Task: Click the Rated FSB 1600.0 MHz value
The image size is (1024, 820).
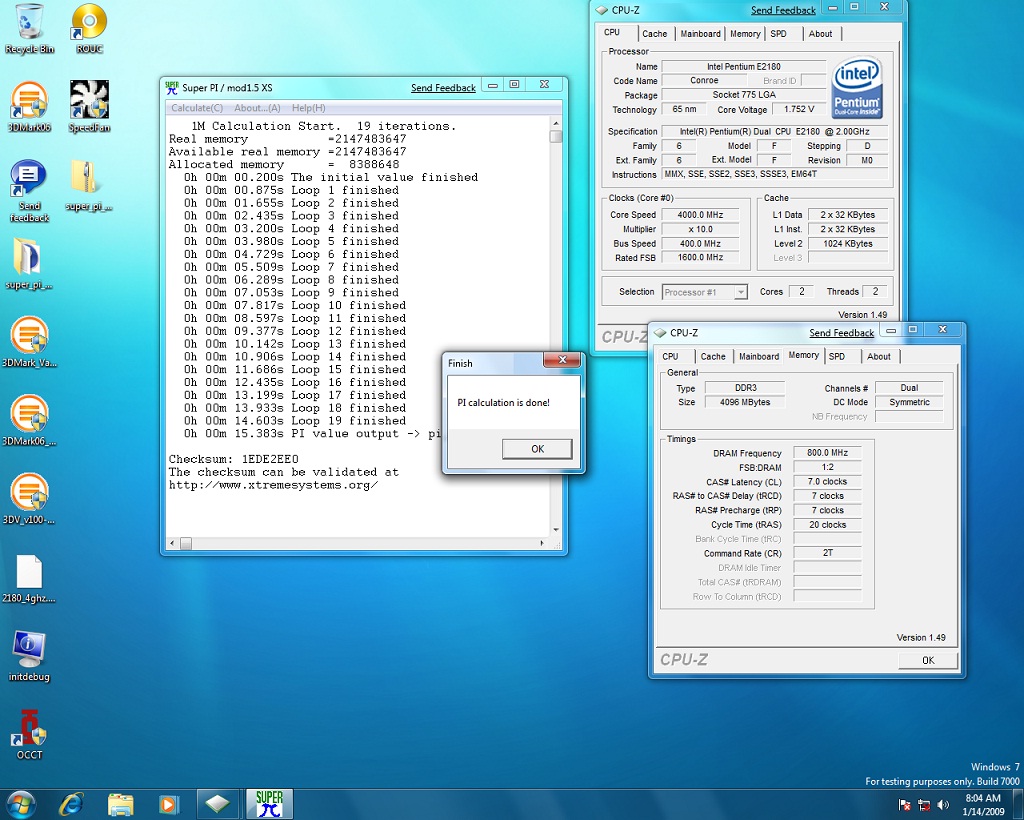Action: 700,257
